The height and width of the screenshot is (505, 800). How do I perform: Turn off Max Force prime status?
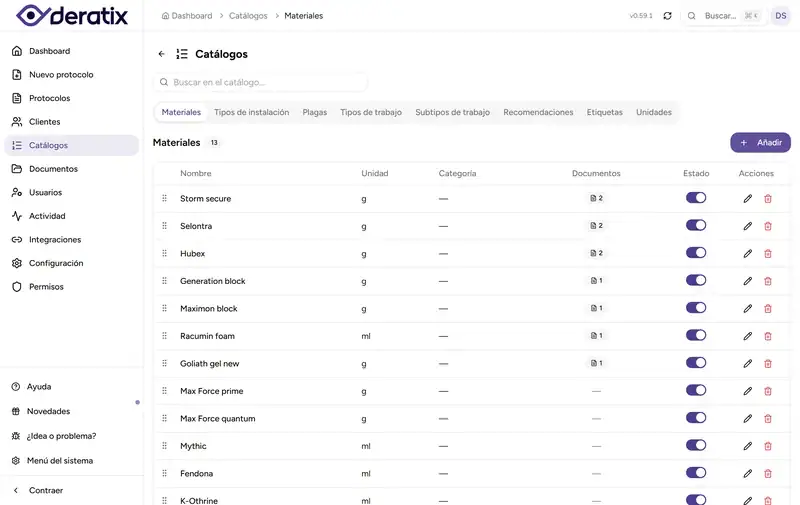point(696,391)
